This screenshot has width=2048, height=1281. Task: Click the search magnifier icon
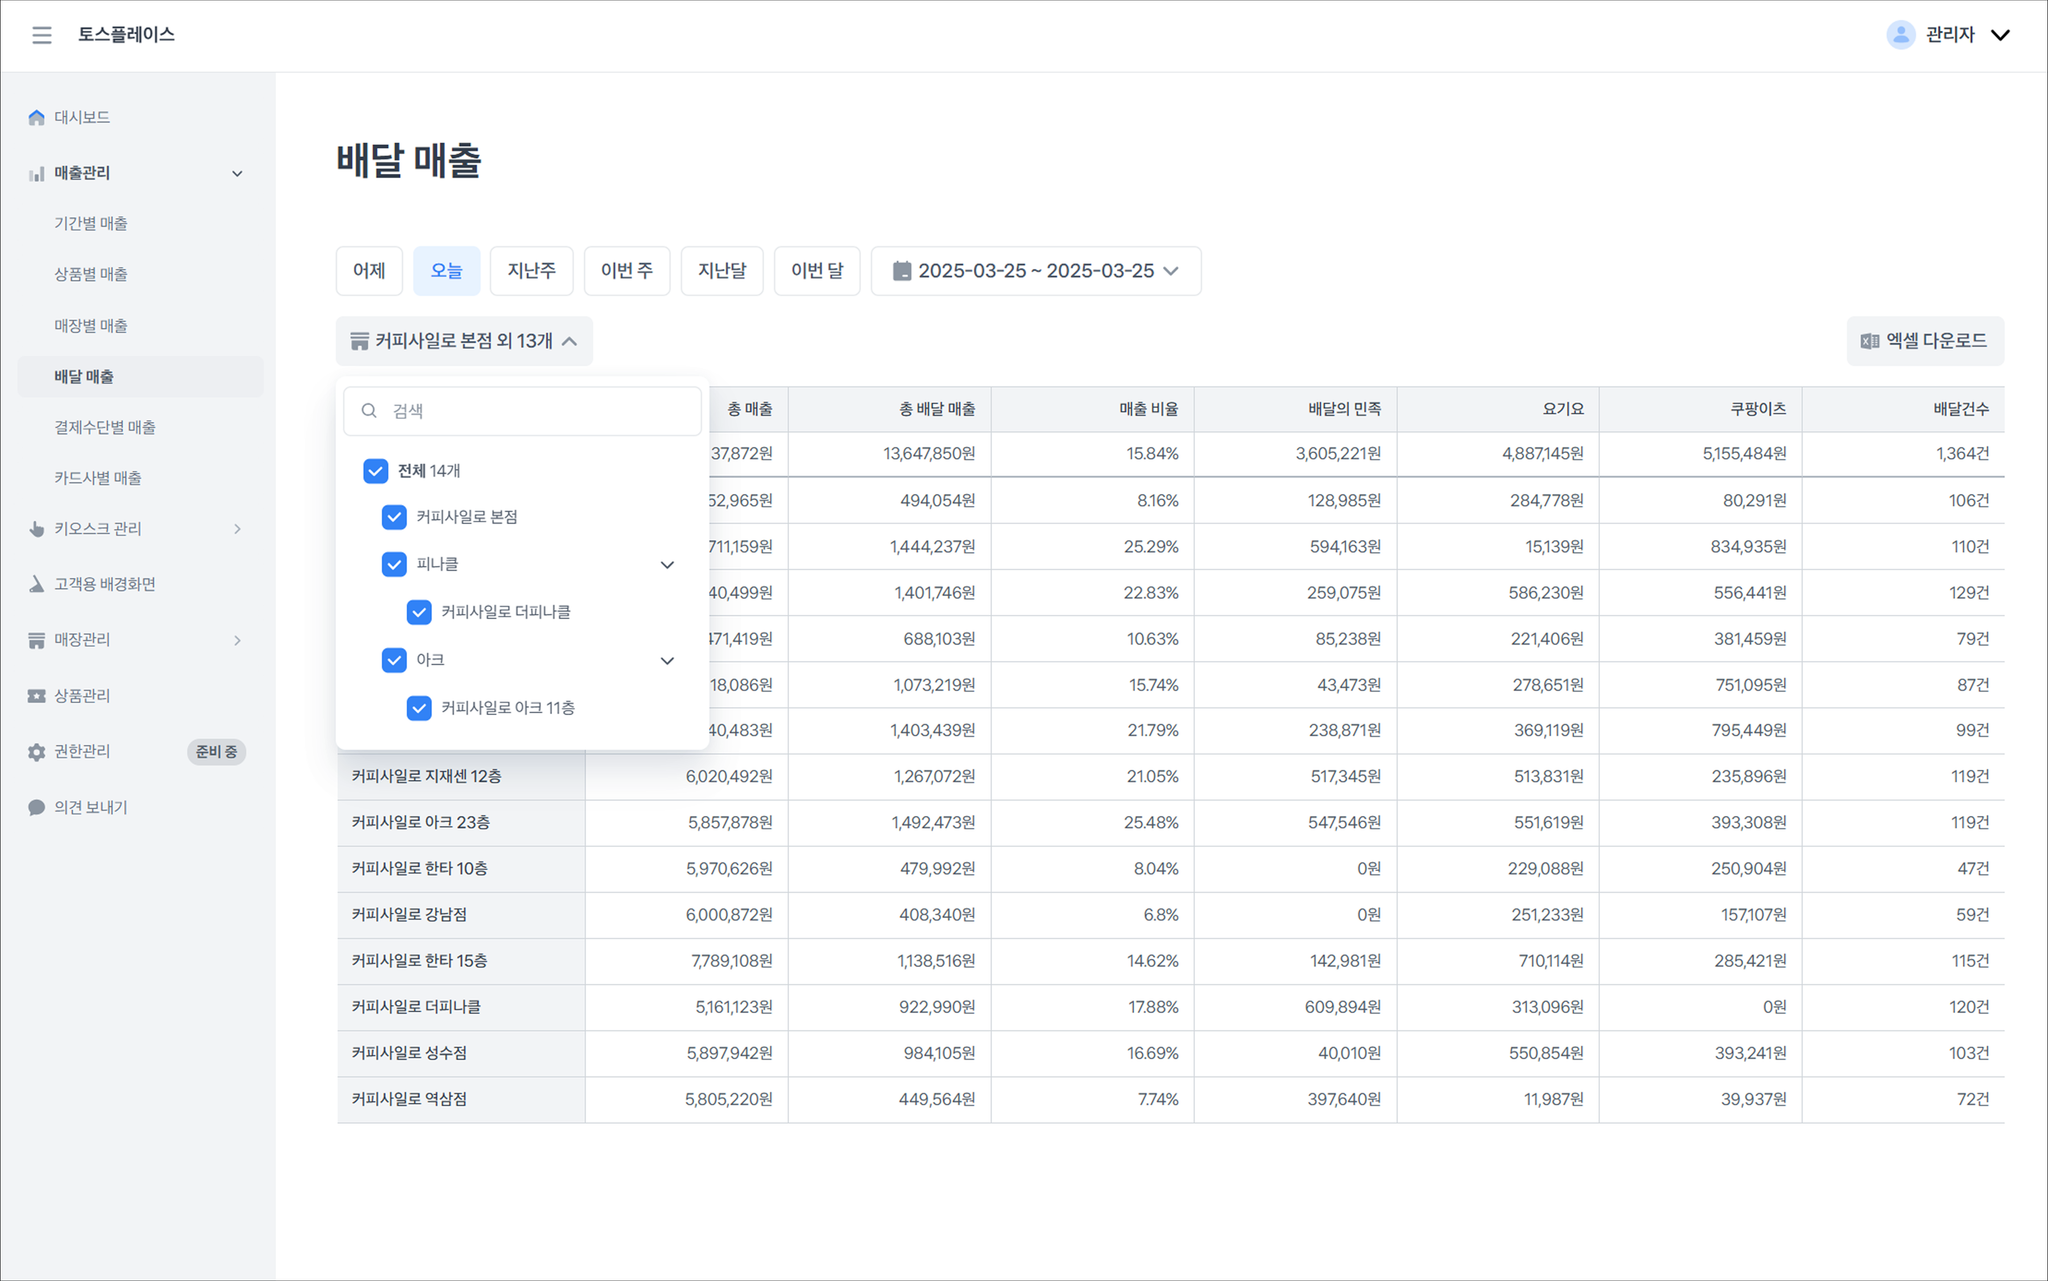[369, 411]
